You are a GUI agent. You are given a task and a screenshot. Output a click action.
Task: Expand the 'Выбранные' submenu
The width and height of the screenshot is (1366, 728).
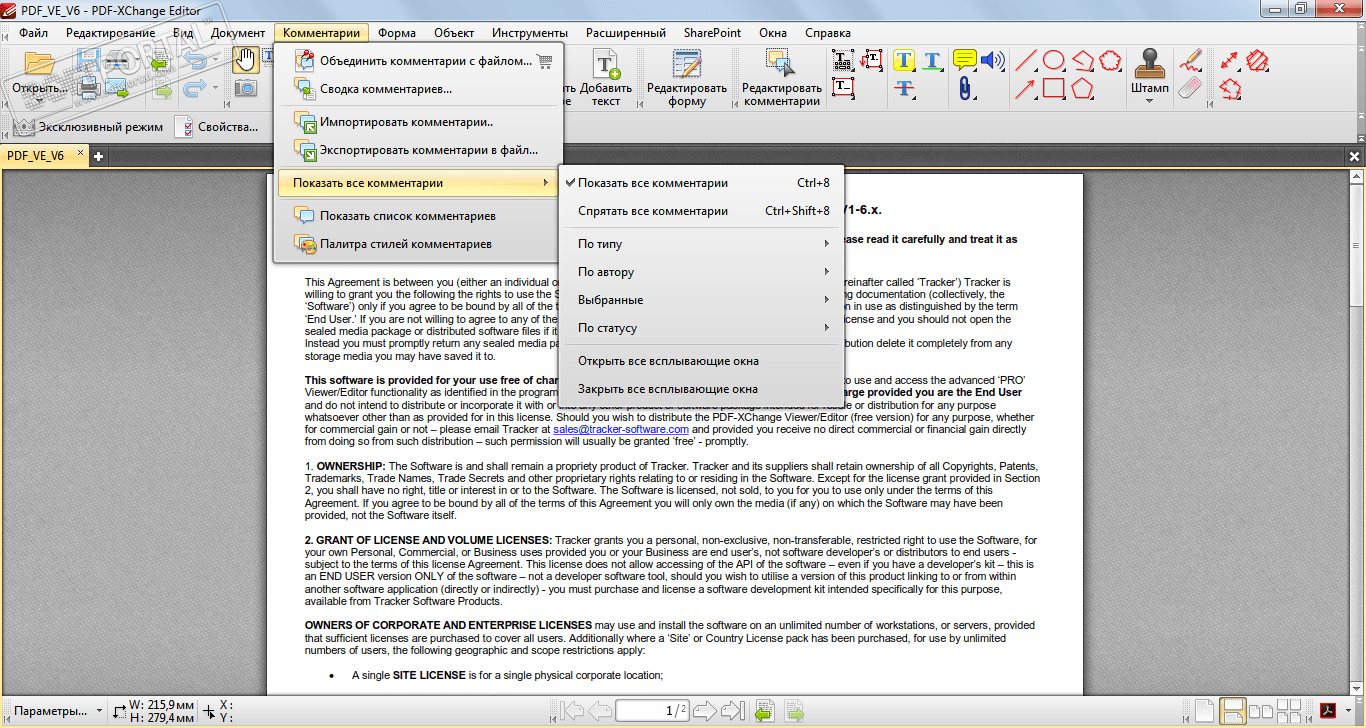click(x=701, y=300)
